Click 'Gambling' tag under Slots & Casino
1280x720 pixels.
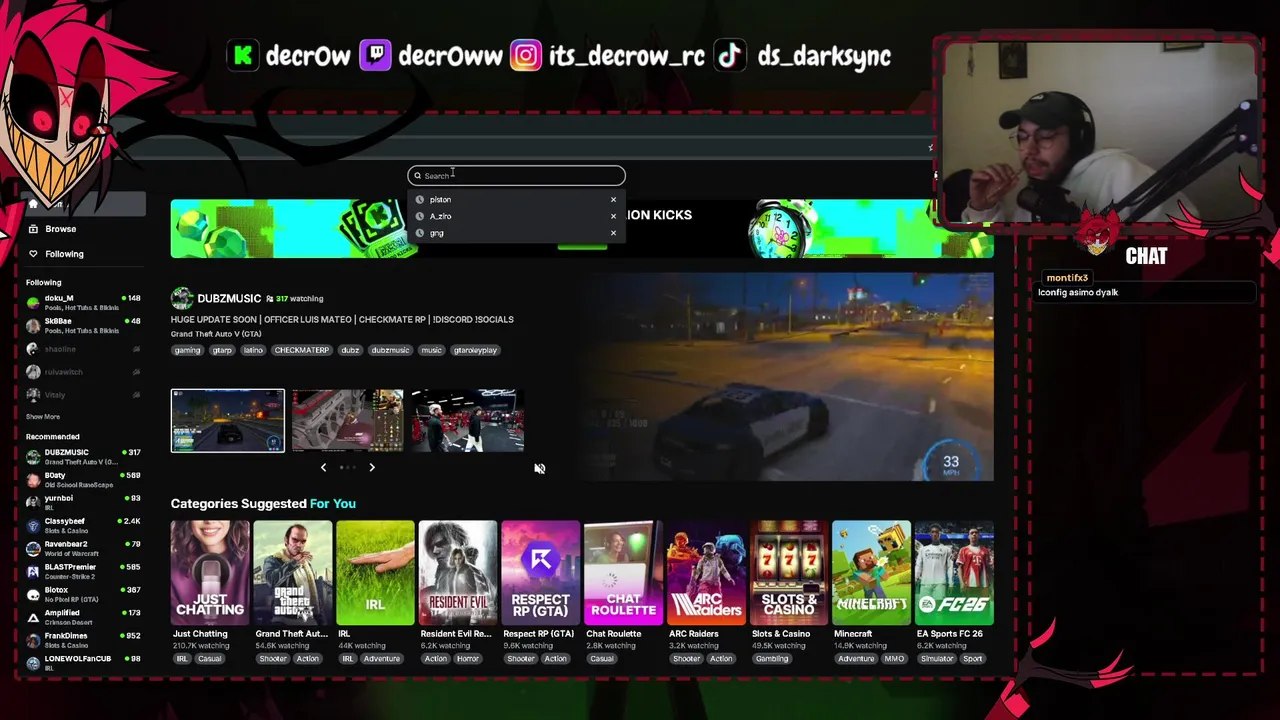pyautogui.click(x=771, y=659)
